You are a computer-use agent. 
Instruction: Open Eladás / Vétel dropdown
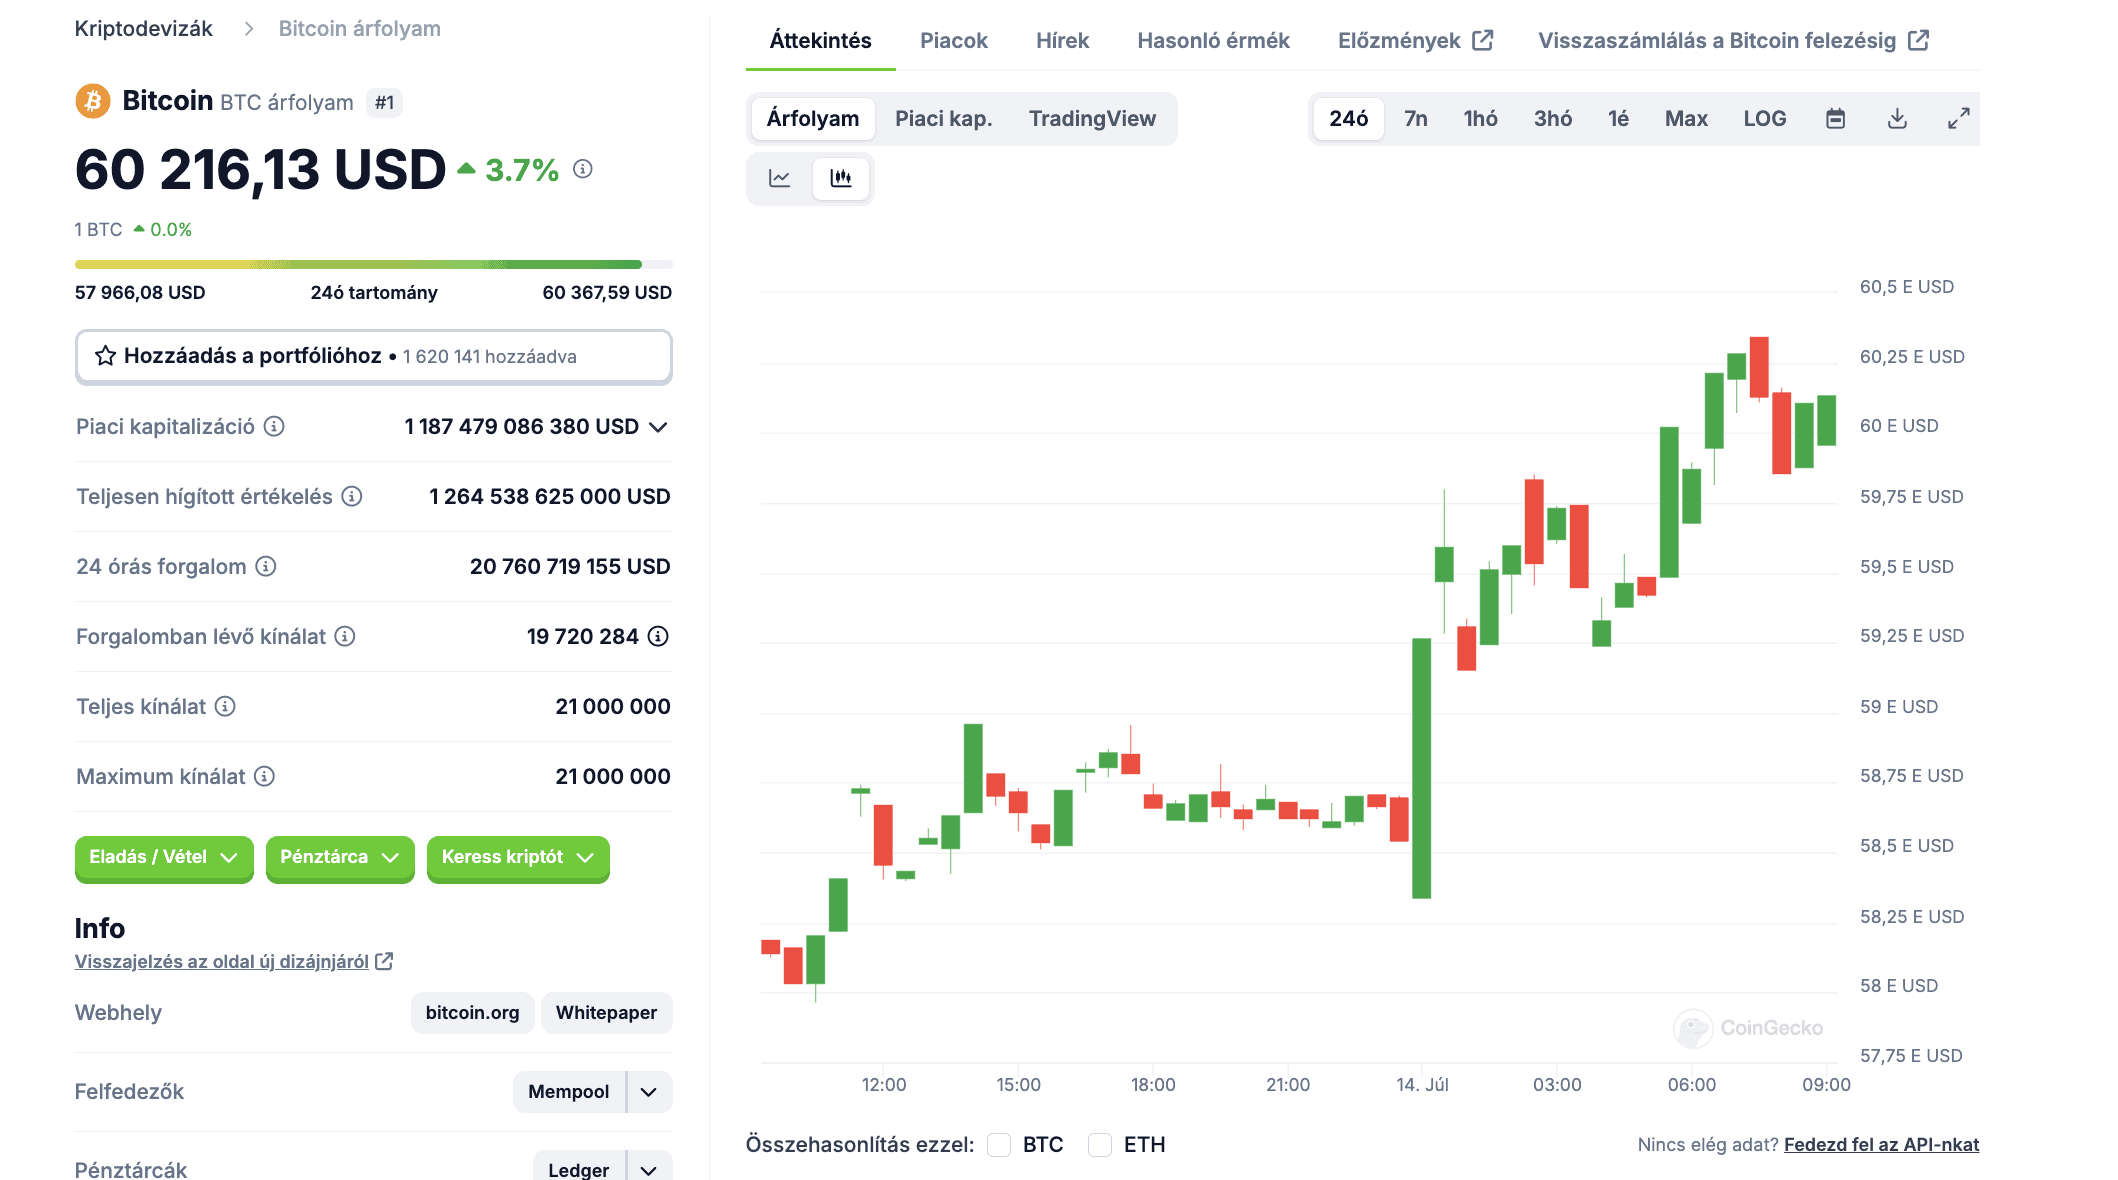pyautogui.click(x=164, y=857)
